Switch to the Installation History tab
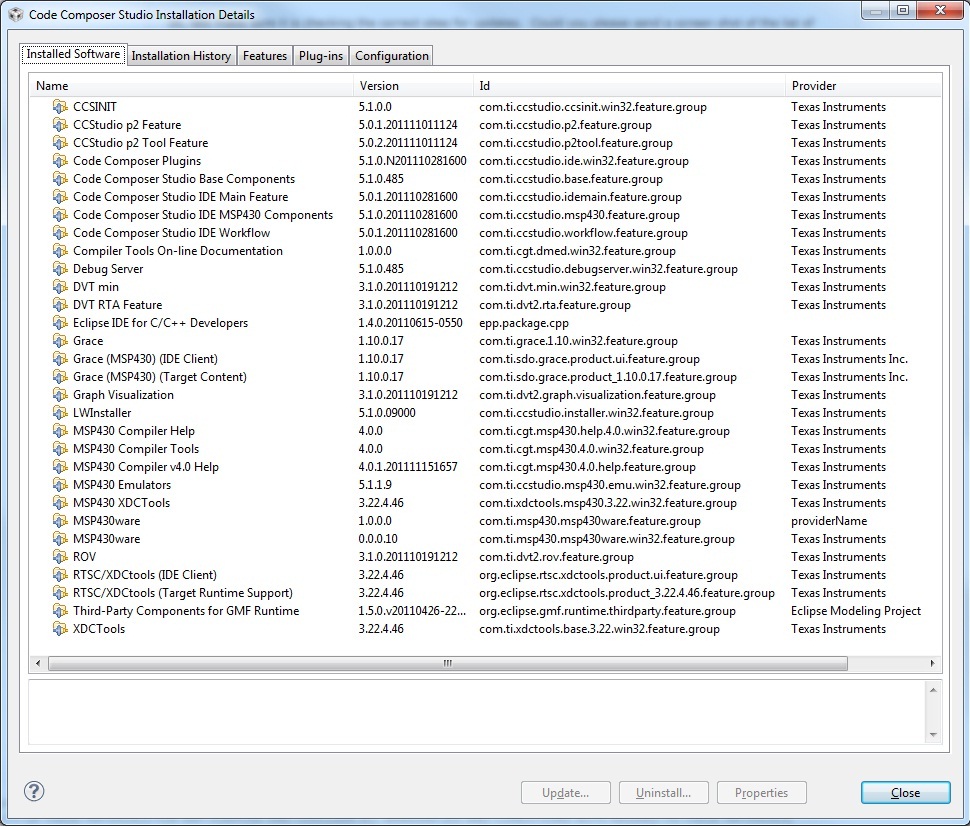 181,56
